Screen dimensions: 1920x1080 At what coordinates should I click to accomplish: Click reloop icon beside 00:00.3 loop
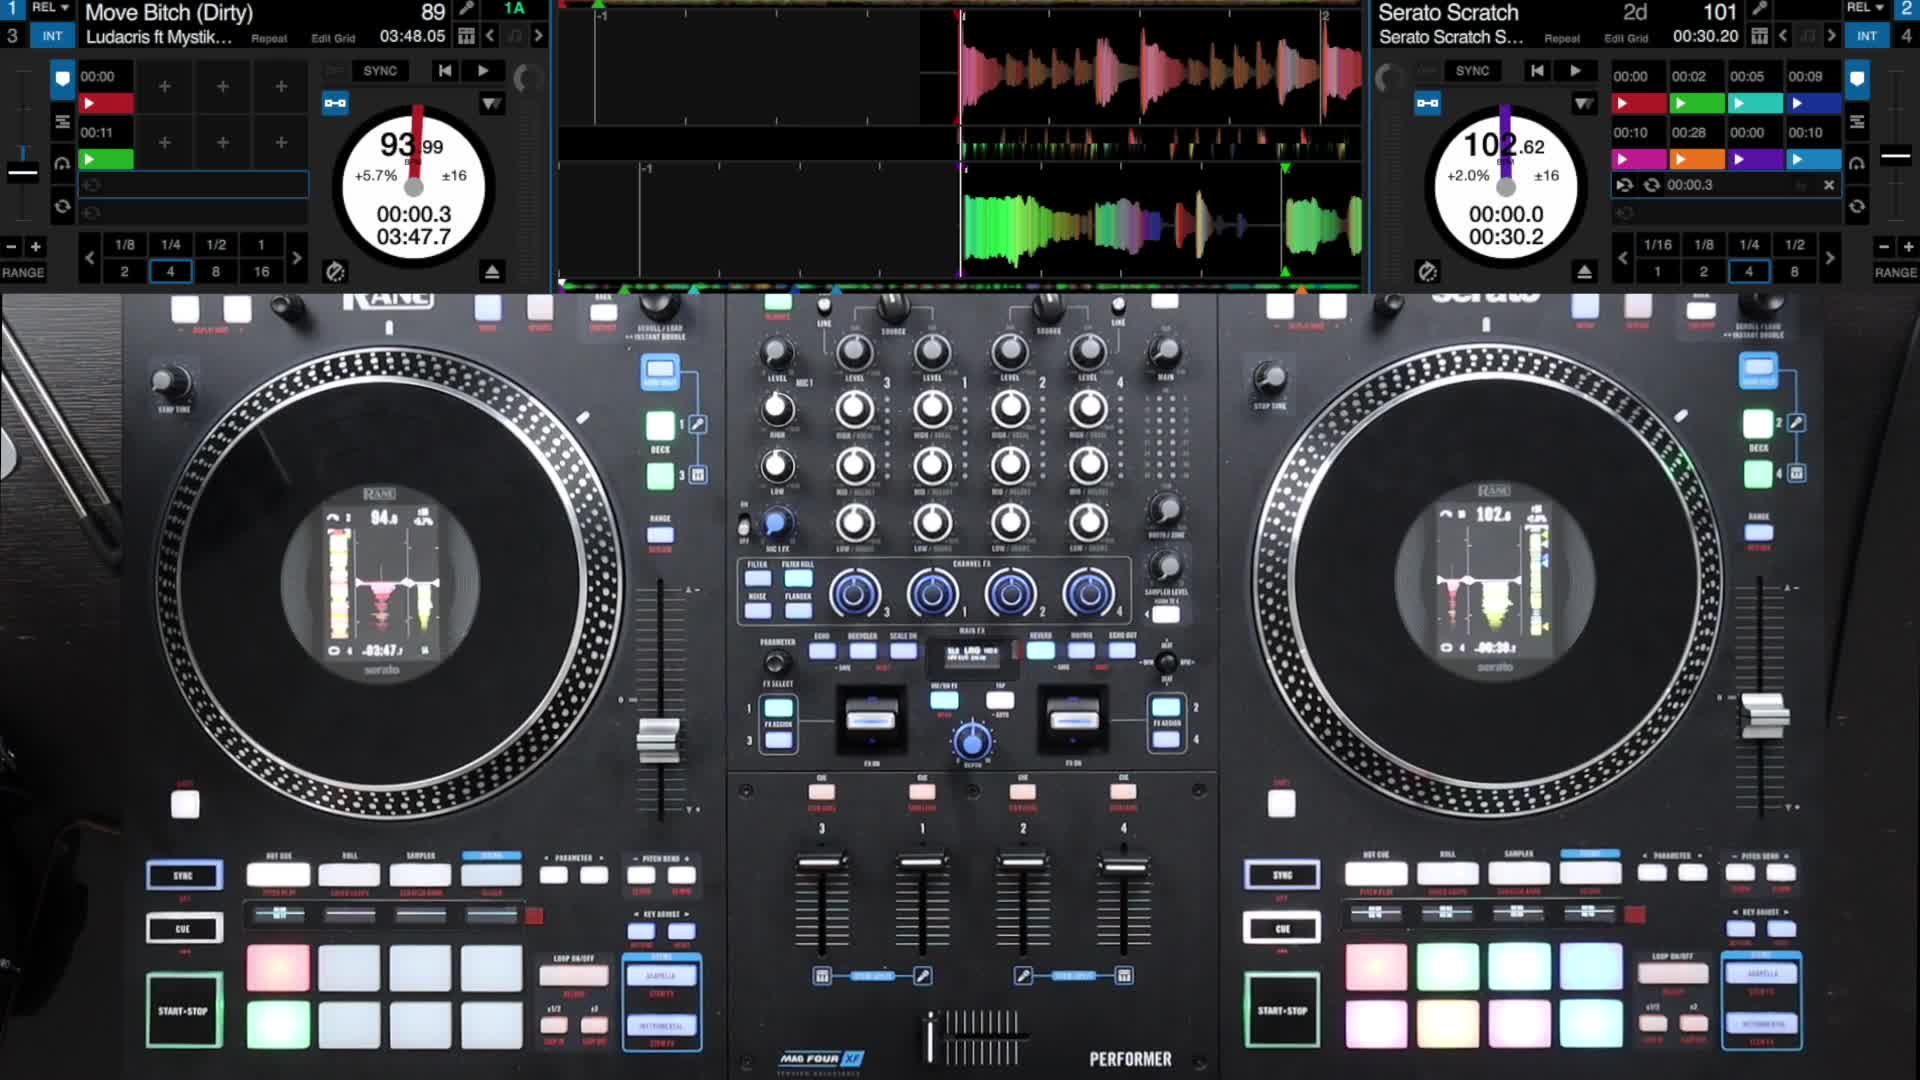[x=1651, y=185]
